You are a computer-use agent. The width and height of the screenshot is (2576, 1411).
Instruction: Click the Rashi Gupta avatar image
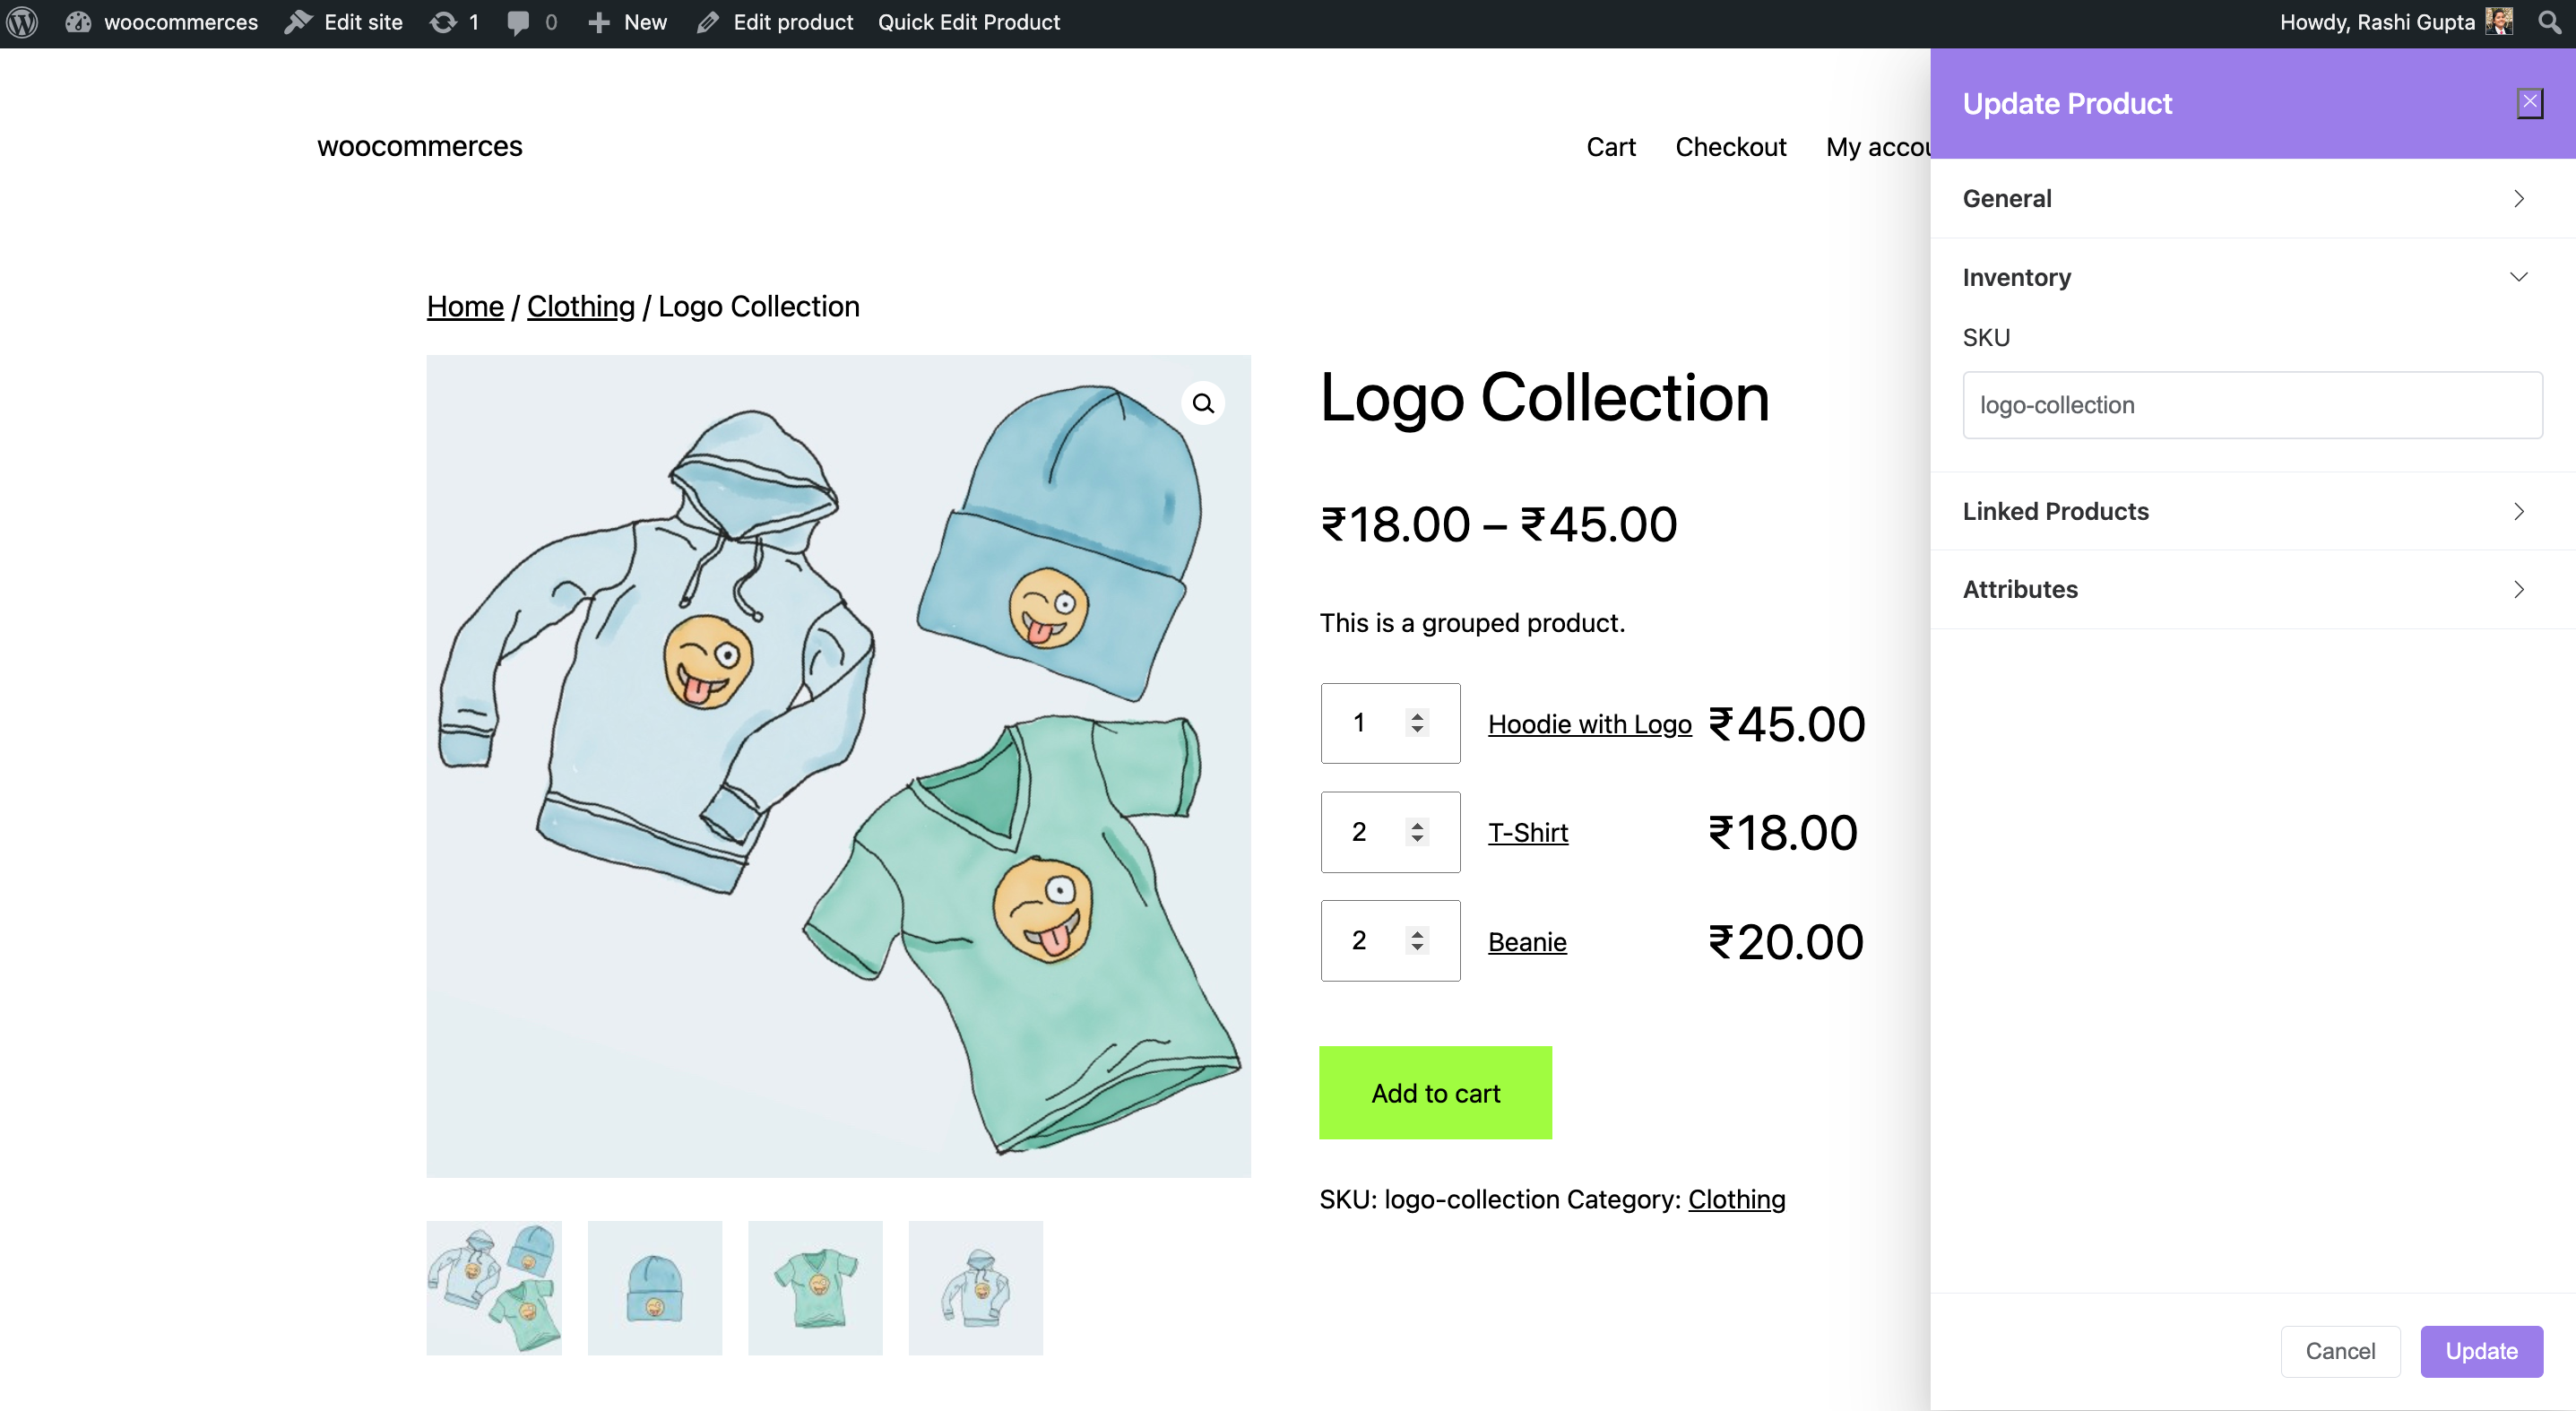(2499, 22)
